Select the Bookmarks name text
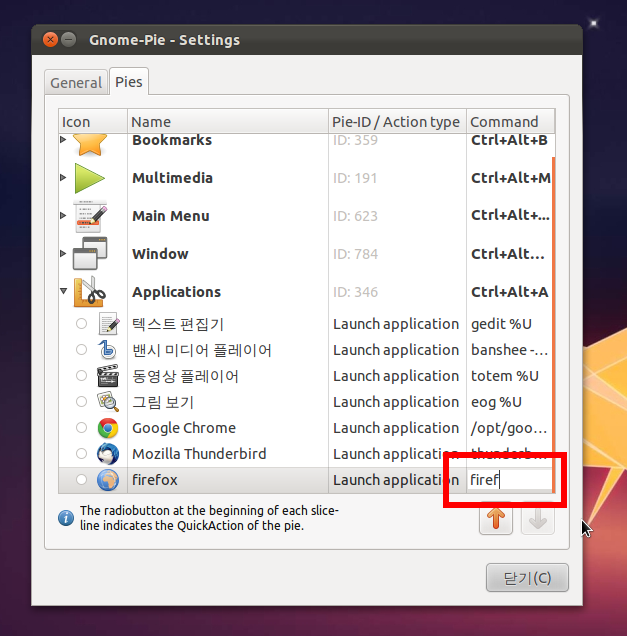 (172, 140)
